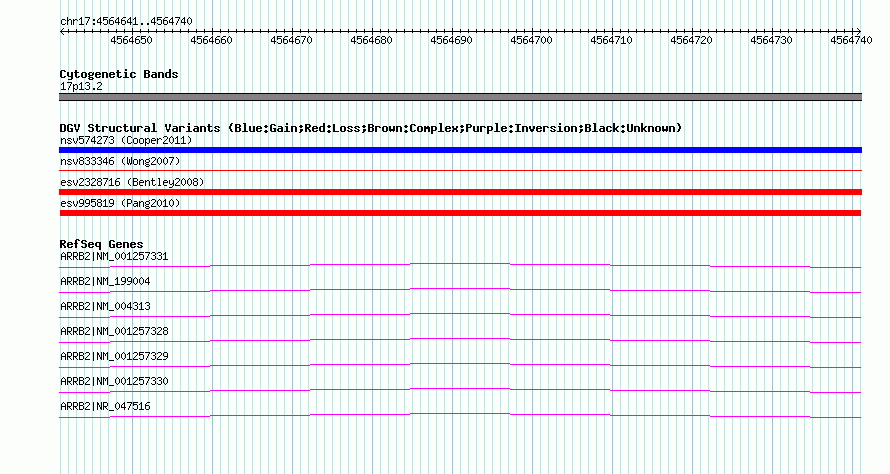Screen dimensions: 890x474
Task: Open variant esv2328716 (Bentley2008) label
Action: coord(132,182)
